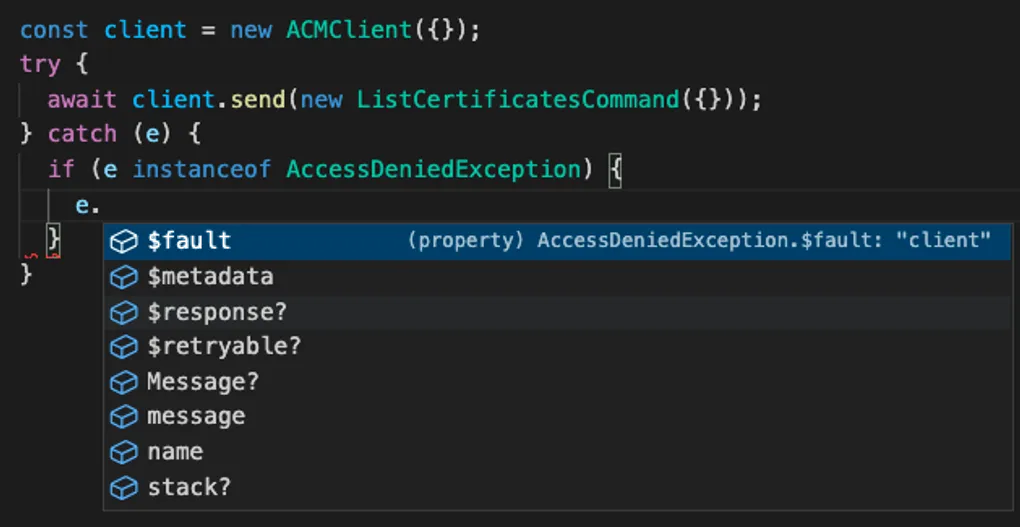Screen dimensions: 1020x527
Task: Select the $fault suggestion
Action: (190, 241)
